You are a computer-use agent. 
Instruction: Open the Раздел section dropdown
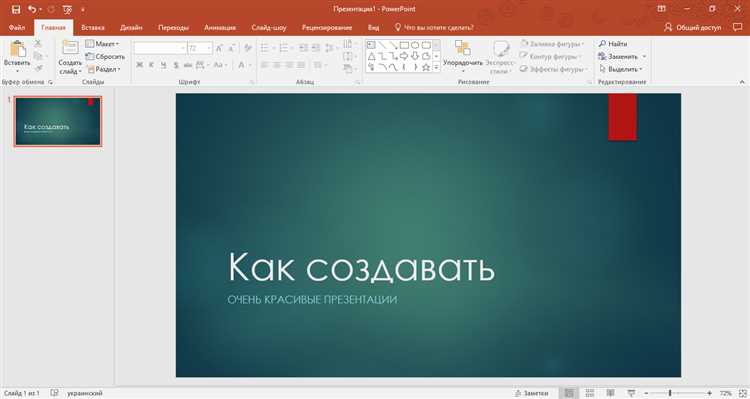point(104,69)
